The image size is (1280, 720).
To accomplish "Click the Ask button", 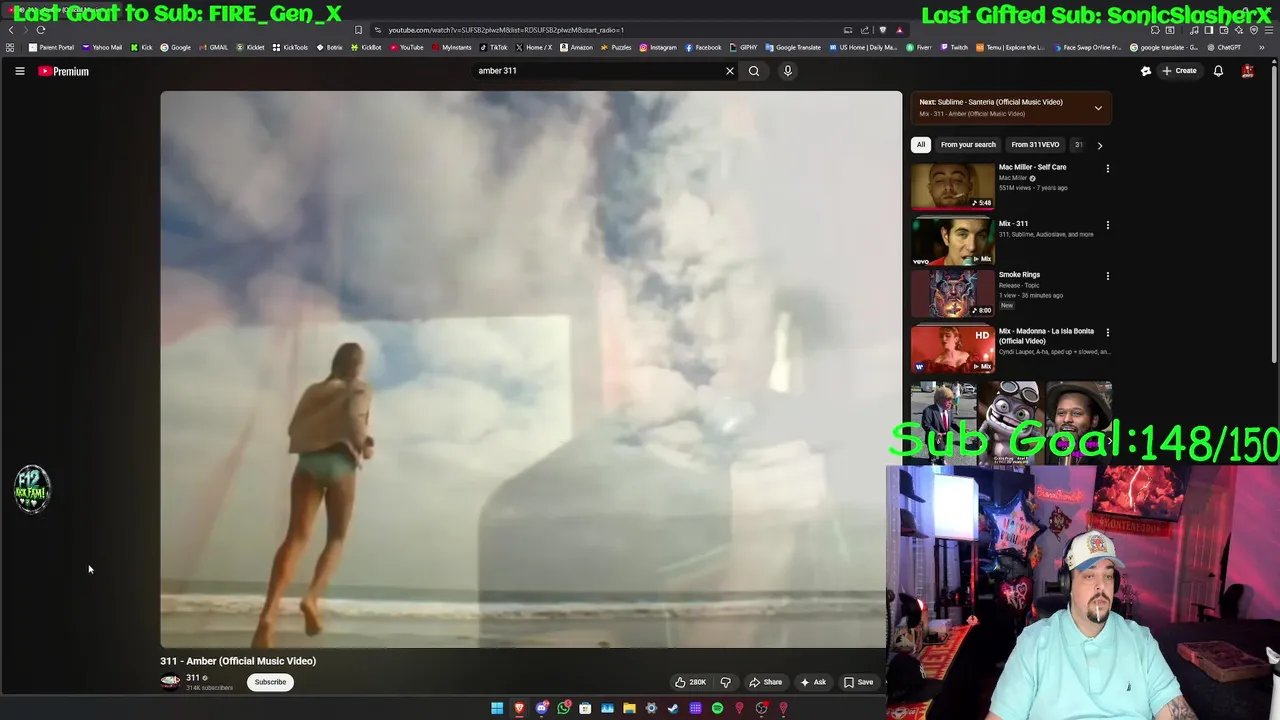I will 813,682.
